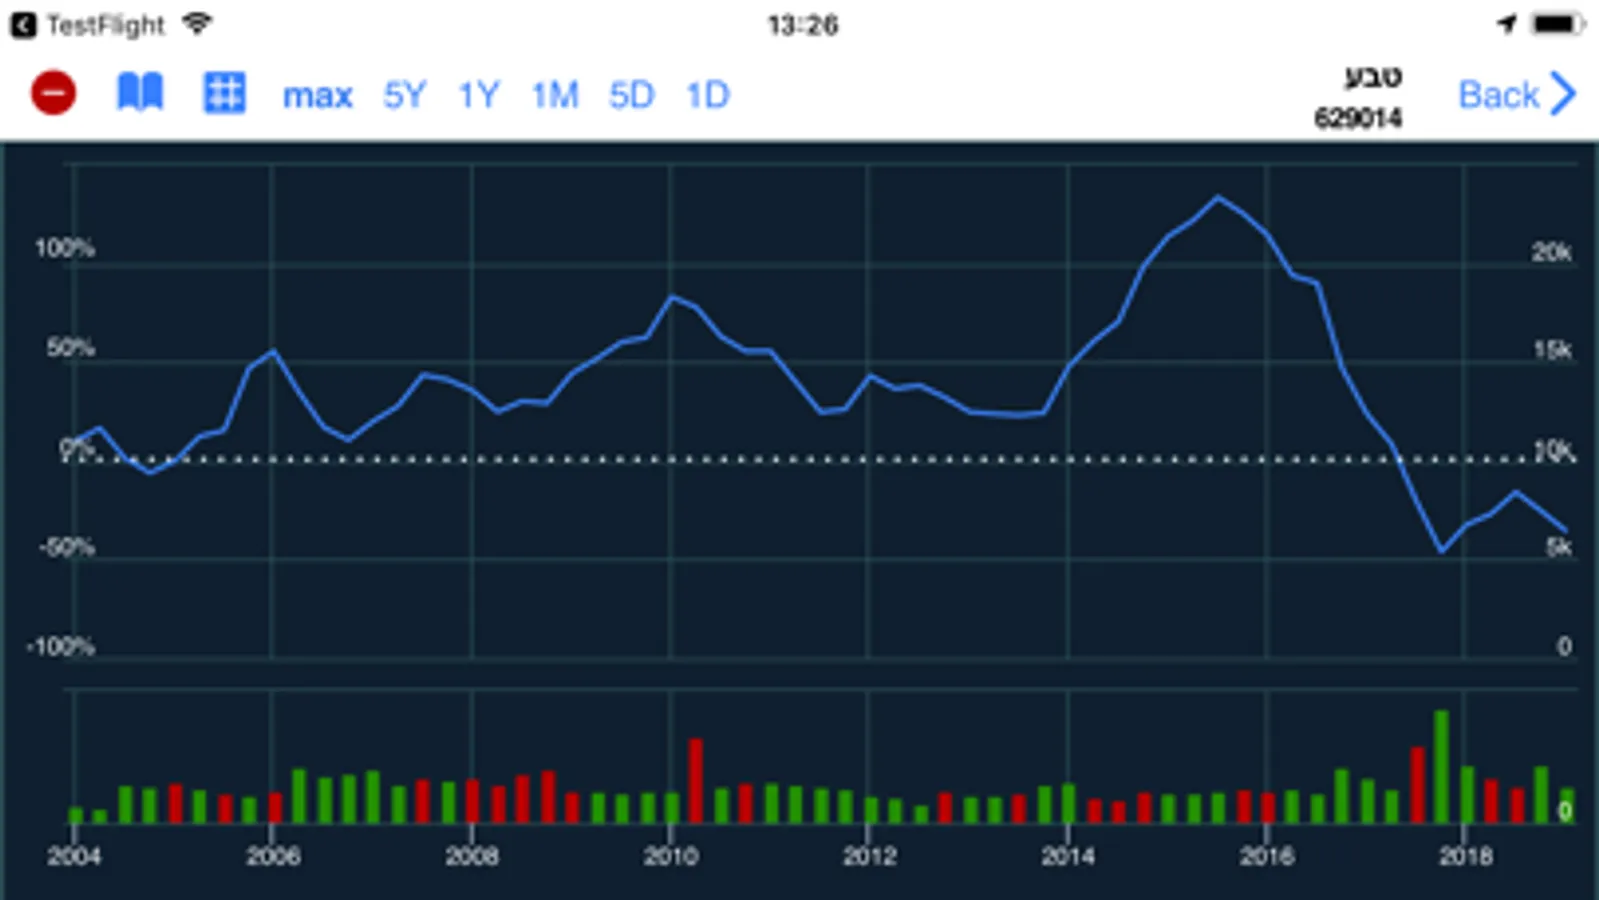Select the 5D time range

click(x=631, y=95)
